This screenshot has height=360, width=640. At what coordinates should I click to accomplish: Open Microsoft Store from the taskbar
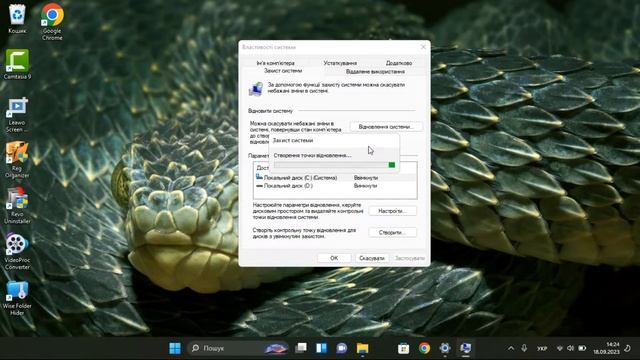pyautogui.click(x=404, y=348)
